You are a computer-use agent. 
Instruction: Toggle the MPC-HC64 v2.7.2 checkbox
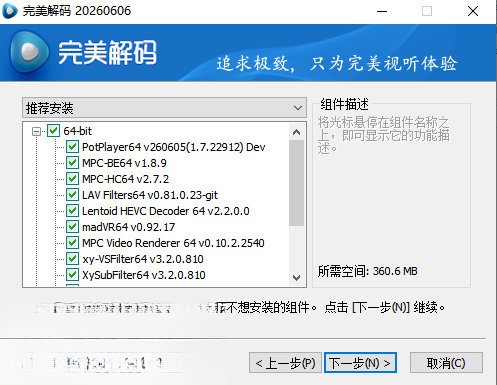(72, 179)
